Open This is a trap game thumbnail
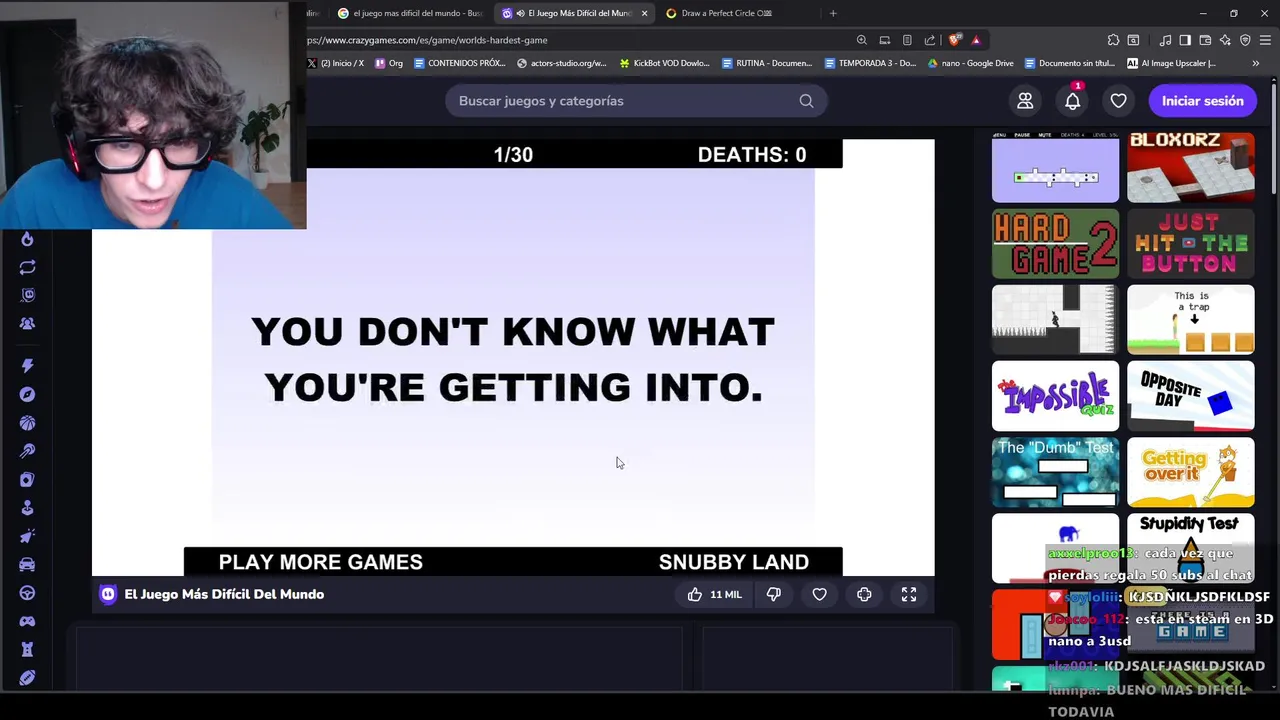Viewport: 1280px width, 720px height. [x=1190, y=320]
